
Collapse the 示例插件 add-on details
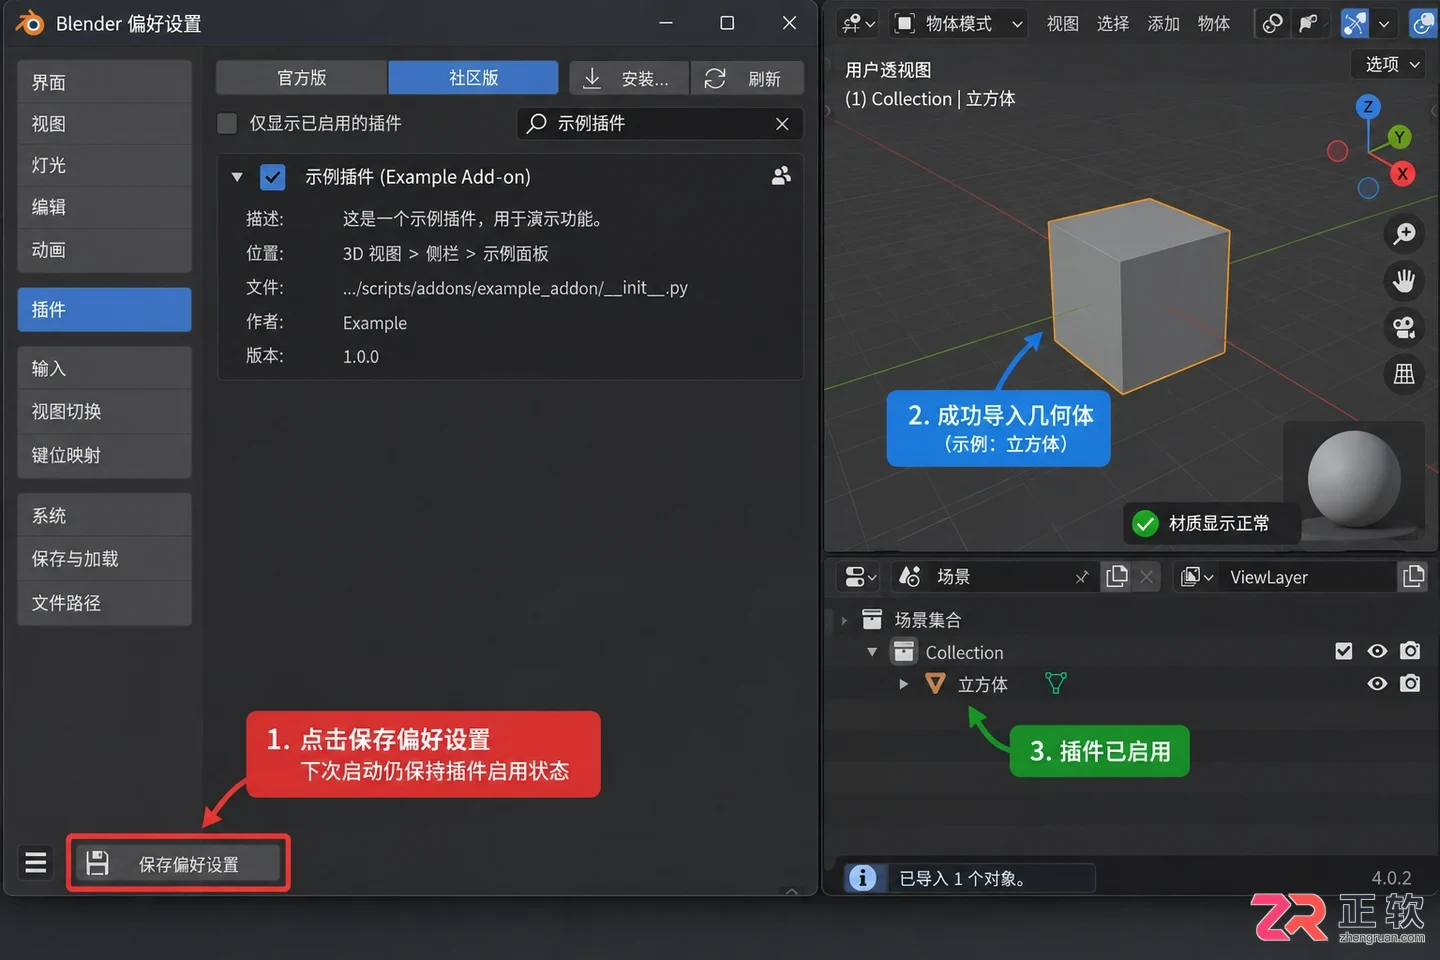(x=237, y=177)
